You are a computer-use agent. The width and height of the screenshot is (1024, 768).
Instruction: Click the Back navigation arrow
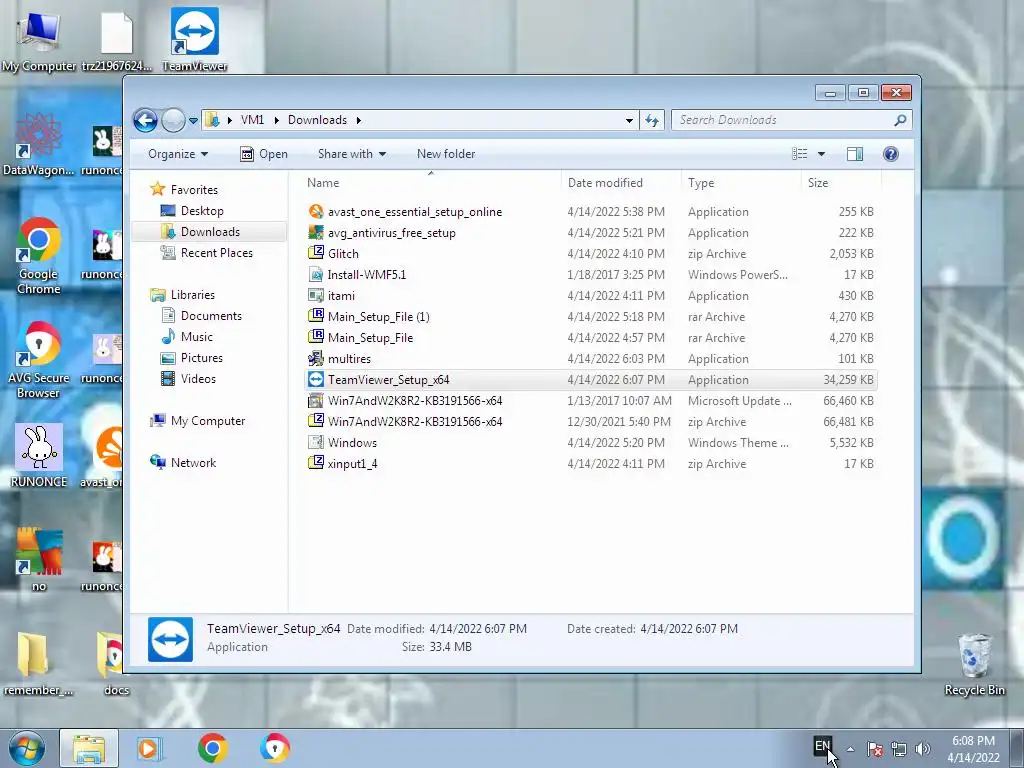pyautogui.click(x=145, y=120)
